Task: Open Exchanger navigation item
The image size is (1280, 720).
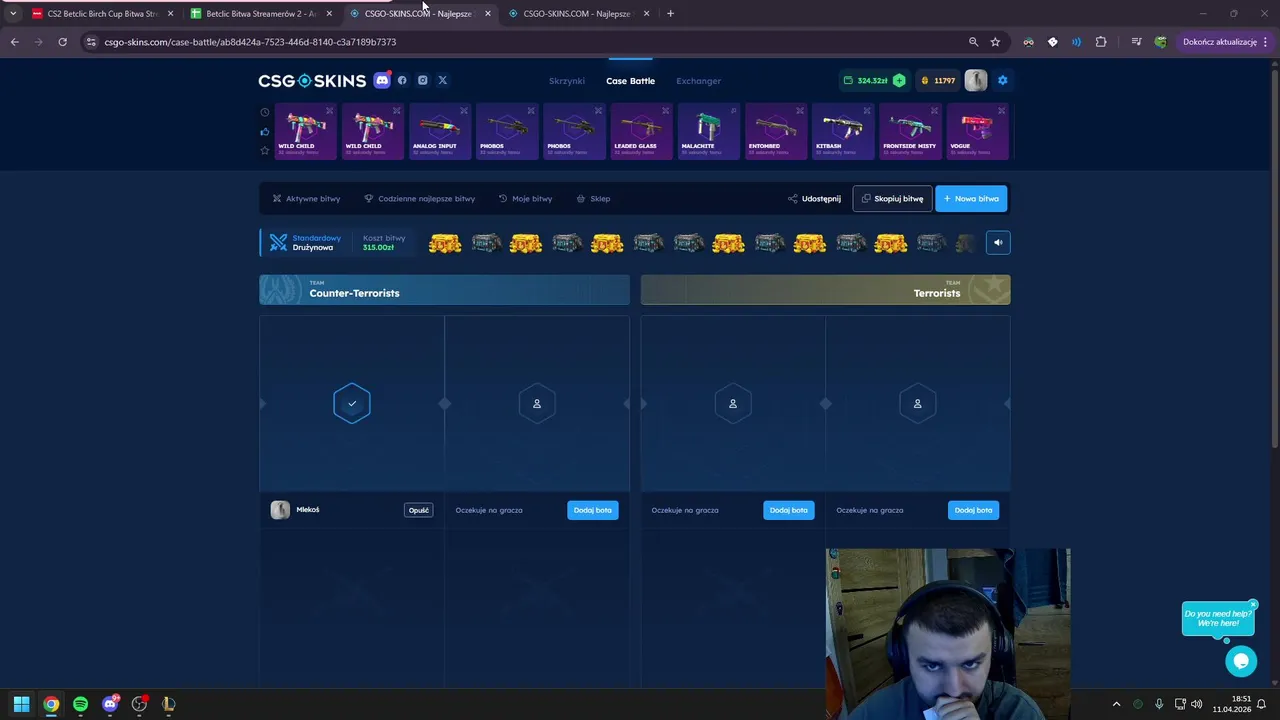Action: click(698, 81)
